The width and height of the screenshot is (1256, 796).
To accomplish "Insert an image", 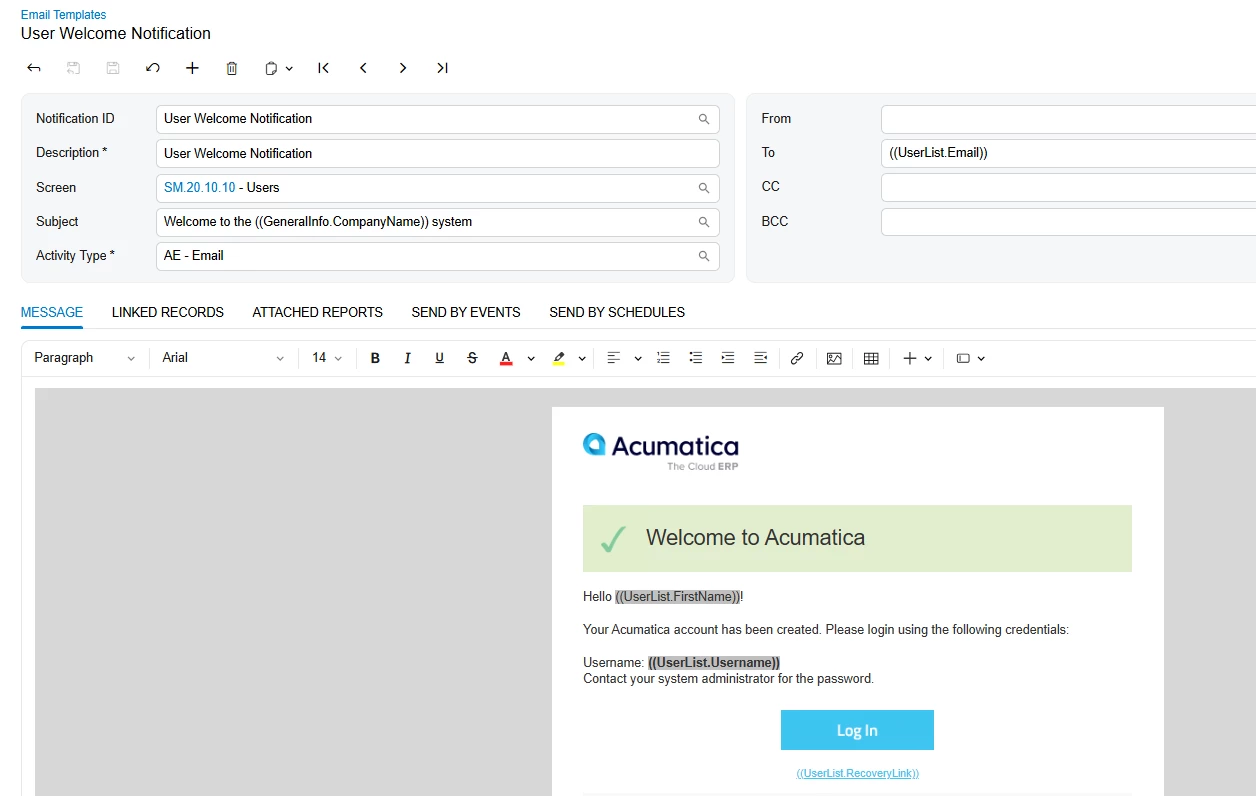I will tap(834, 358).
